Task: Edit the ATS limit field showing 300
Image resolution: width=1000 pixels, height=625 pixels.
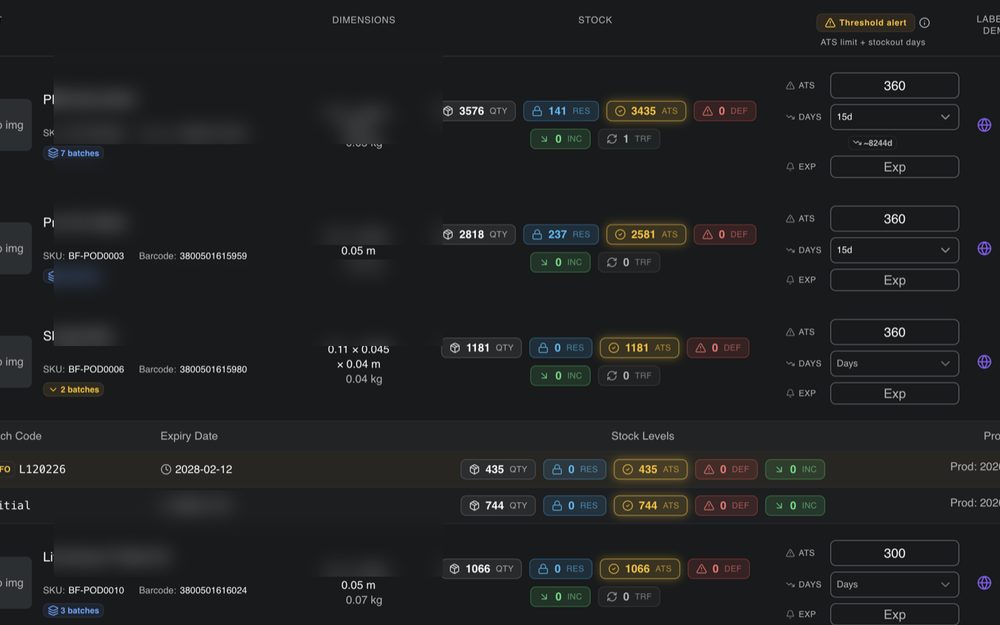Action: tap(894, 554)
